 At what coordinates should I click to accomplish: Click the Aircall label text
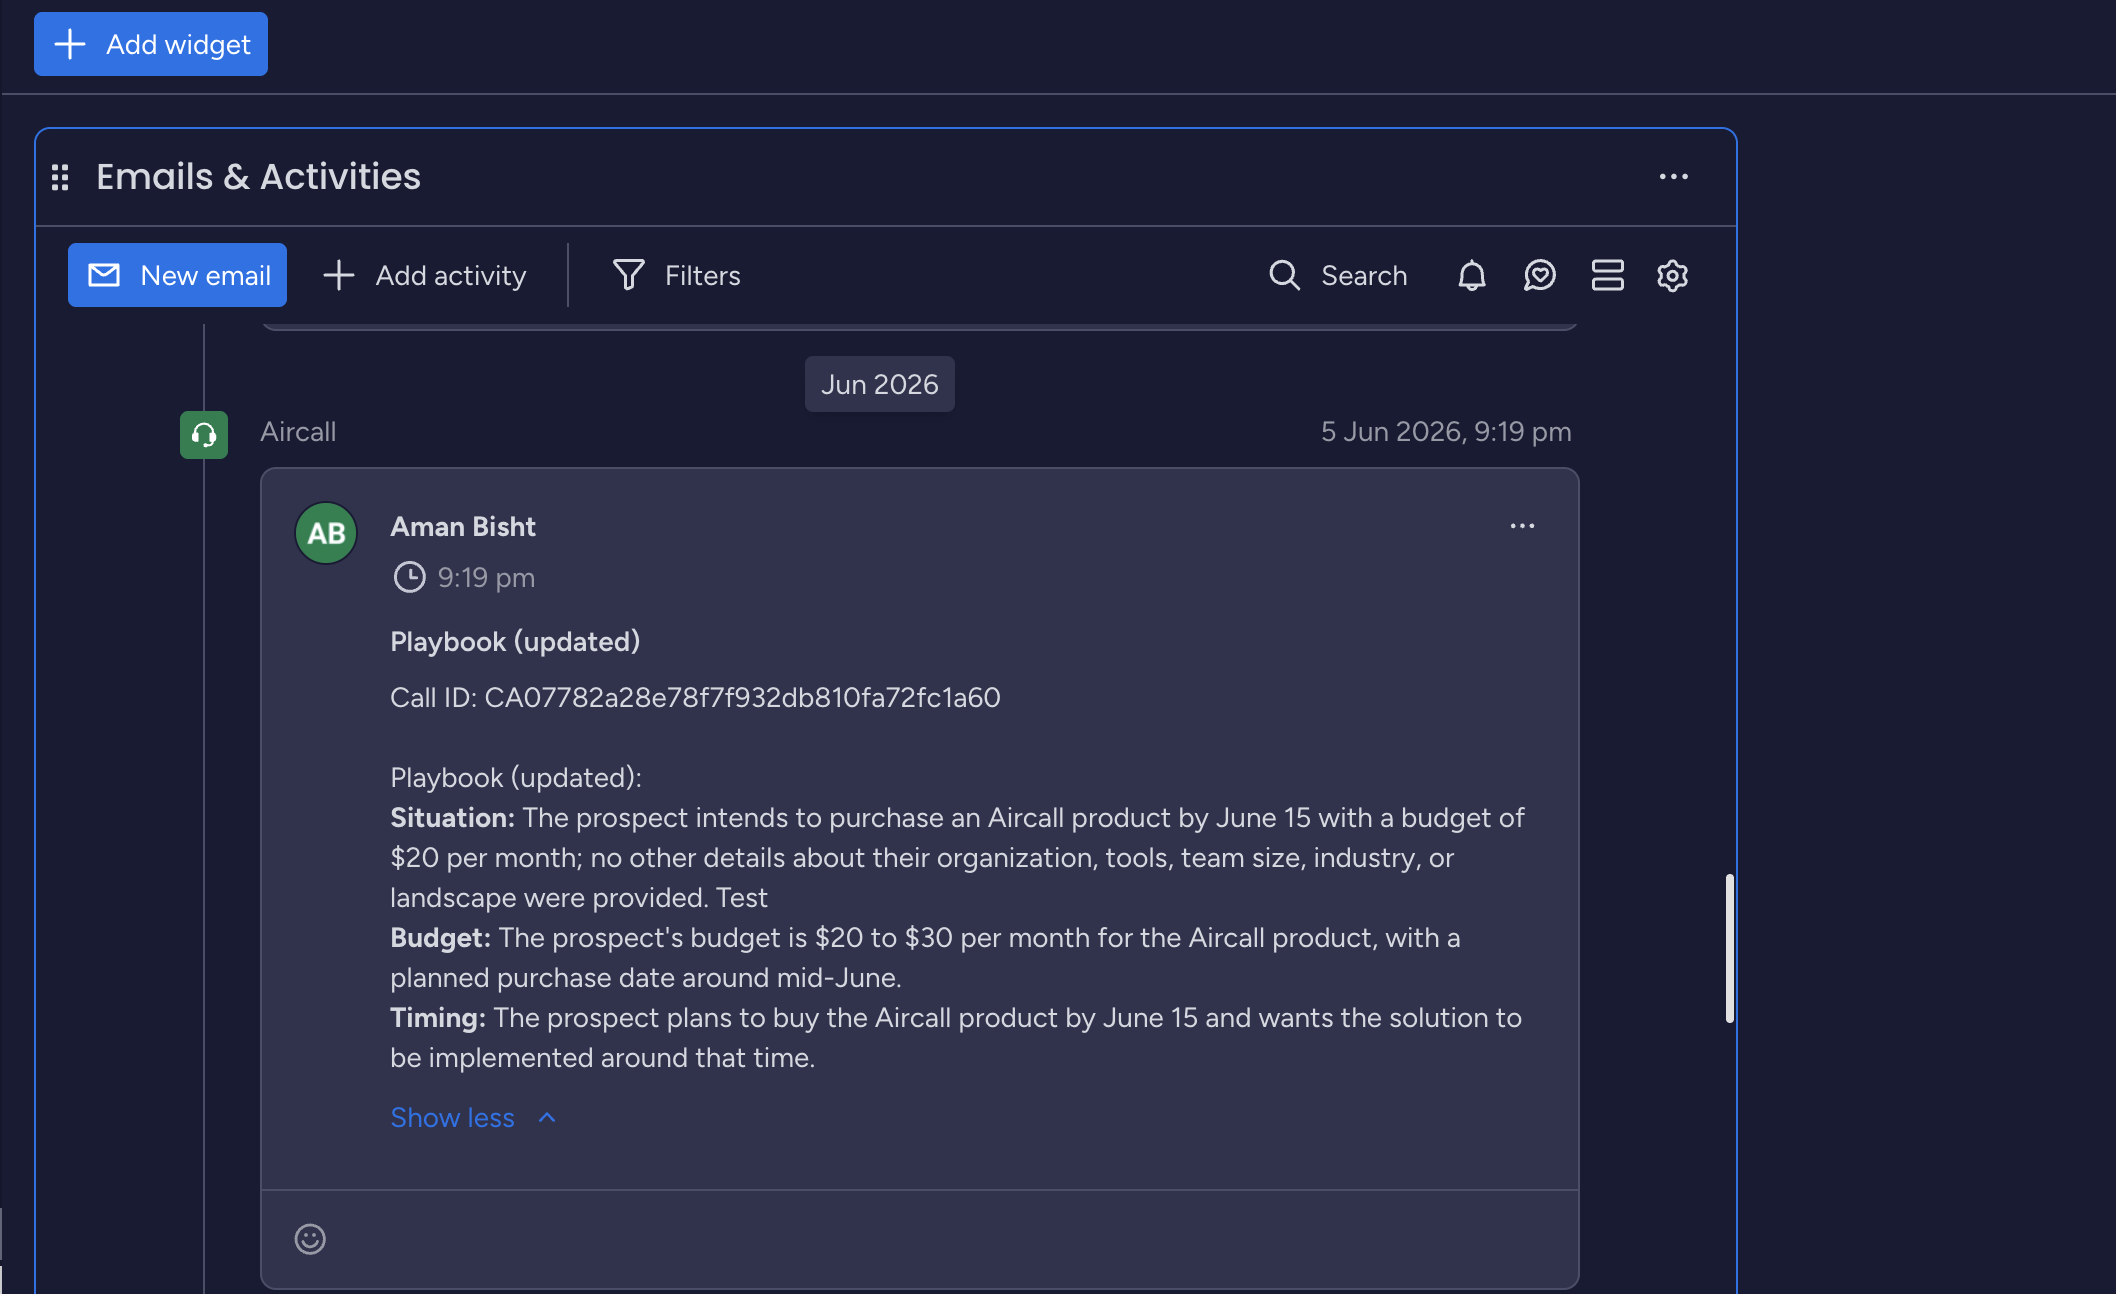[298, 432]
